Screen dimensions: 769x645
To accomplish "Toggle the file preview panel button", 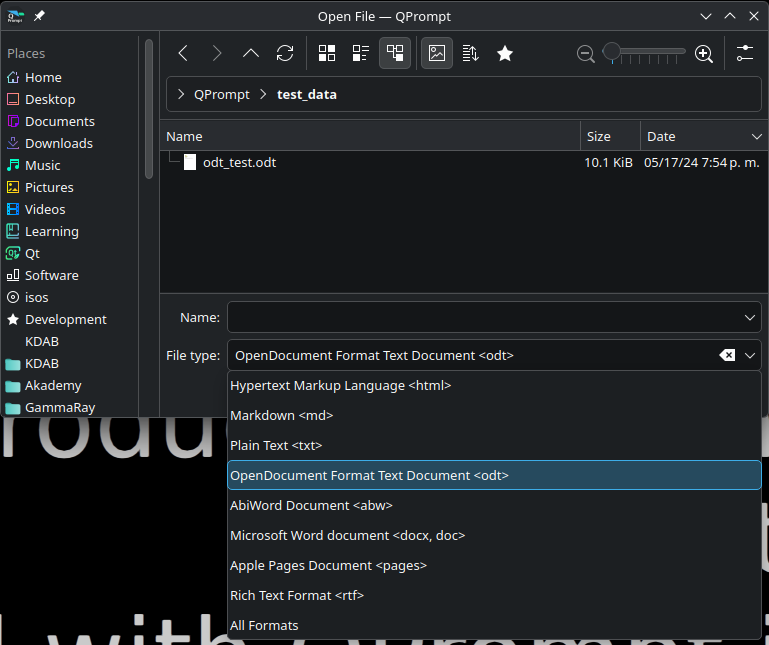I will 437,54.
